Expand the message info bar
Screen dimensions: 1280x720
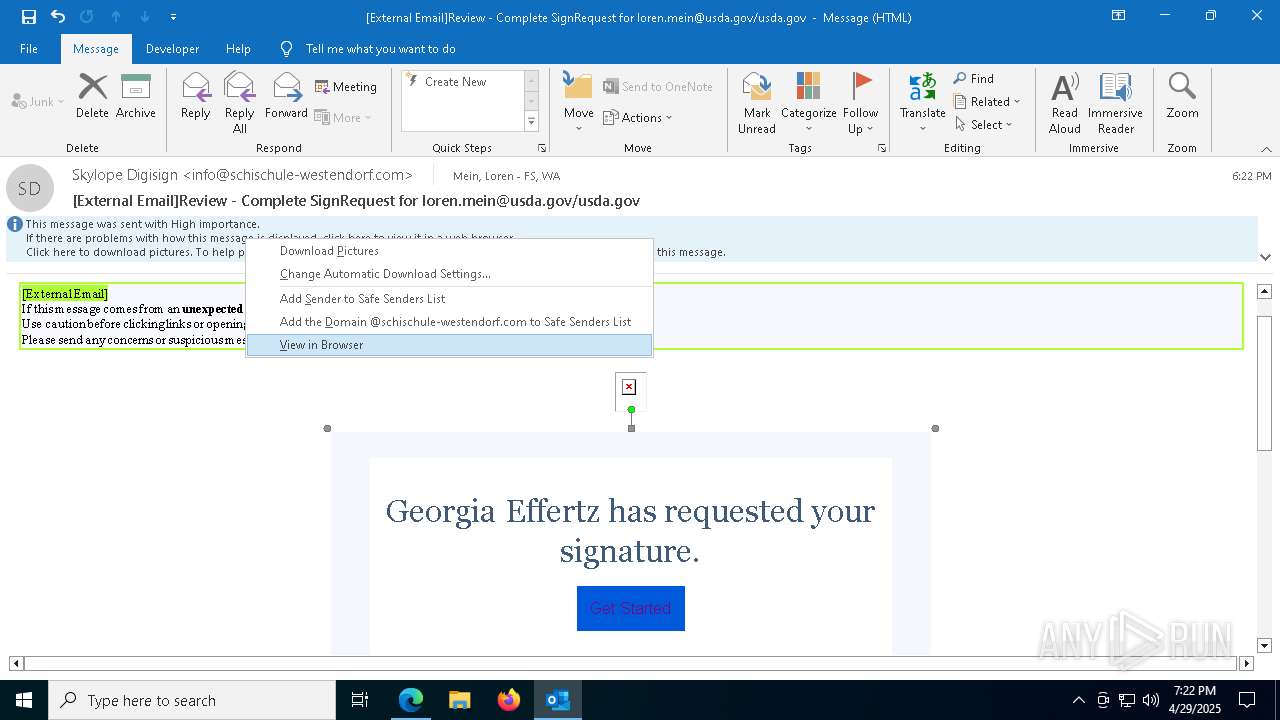pos(1265,257)
